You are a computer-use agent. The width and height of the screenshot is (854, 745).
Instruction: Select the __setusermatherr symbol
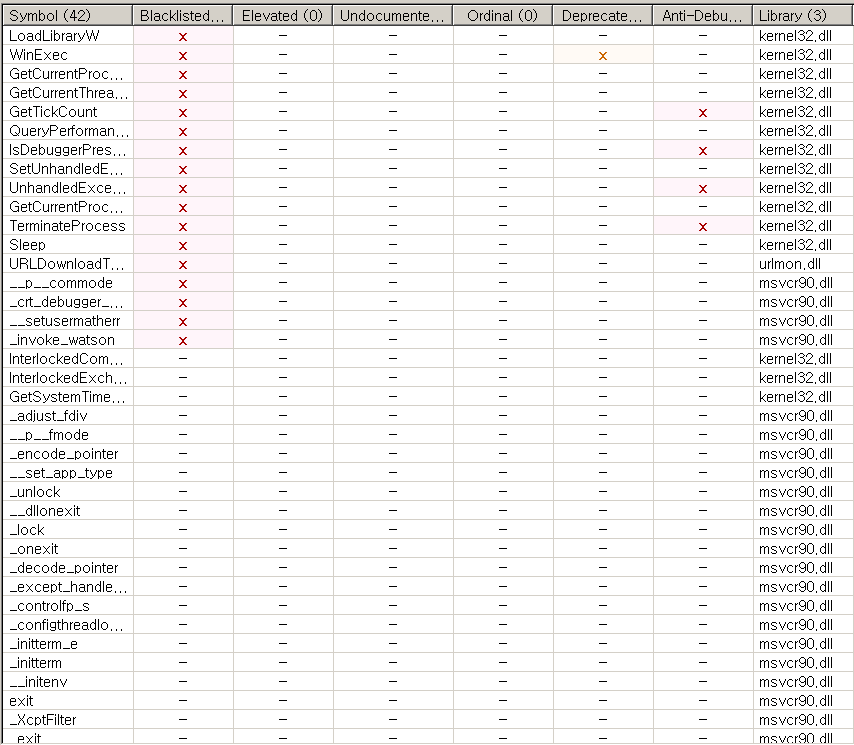pyautogui.click(x=64, y=321)
